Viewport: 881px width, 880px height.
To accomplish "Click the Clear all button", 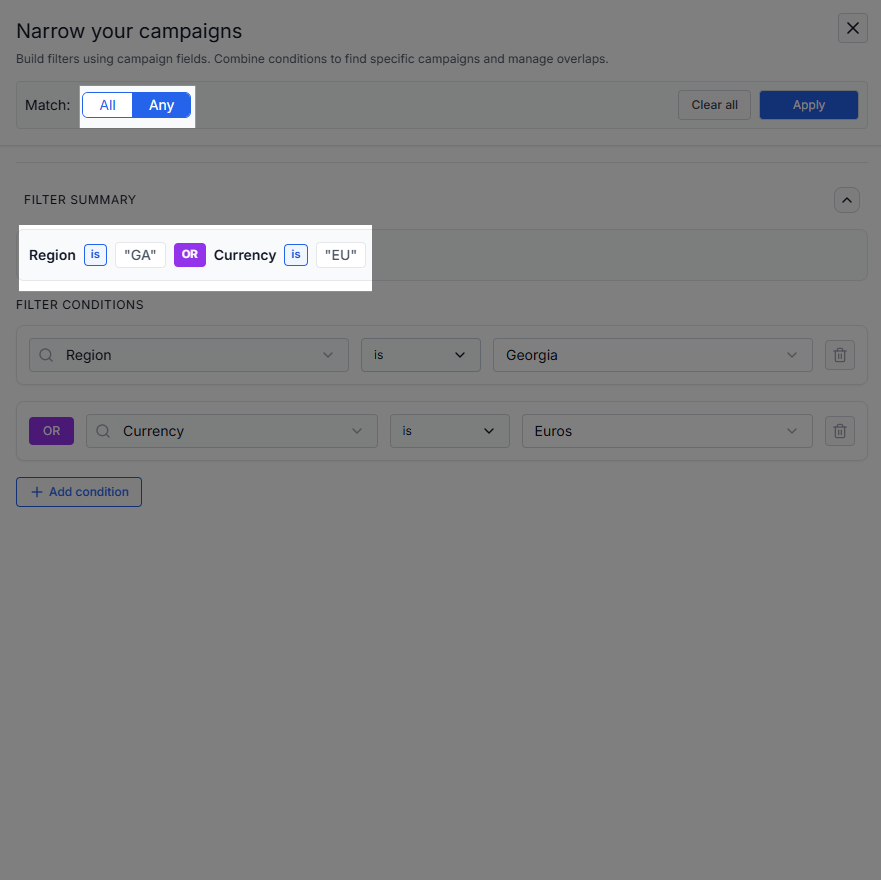I will click(x=714, y=105).
